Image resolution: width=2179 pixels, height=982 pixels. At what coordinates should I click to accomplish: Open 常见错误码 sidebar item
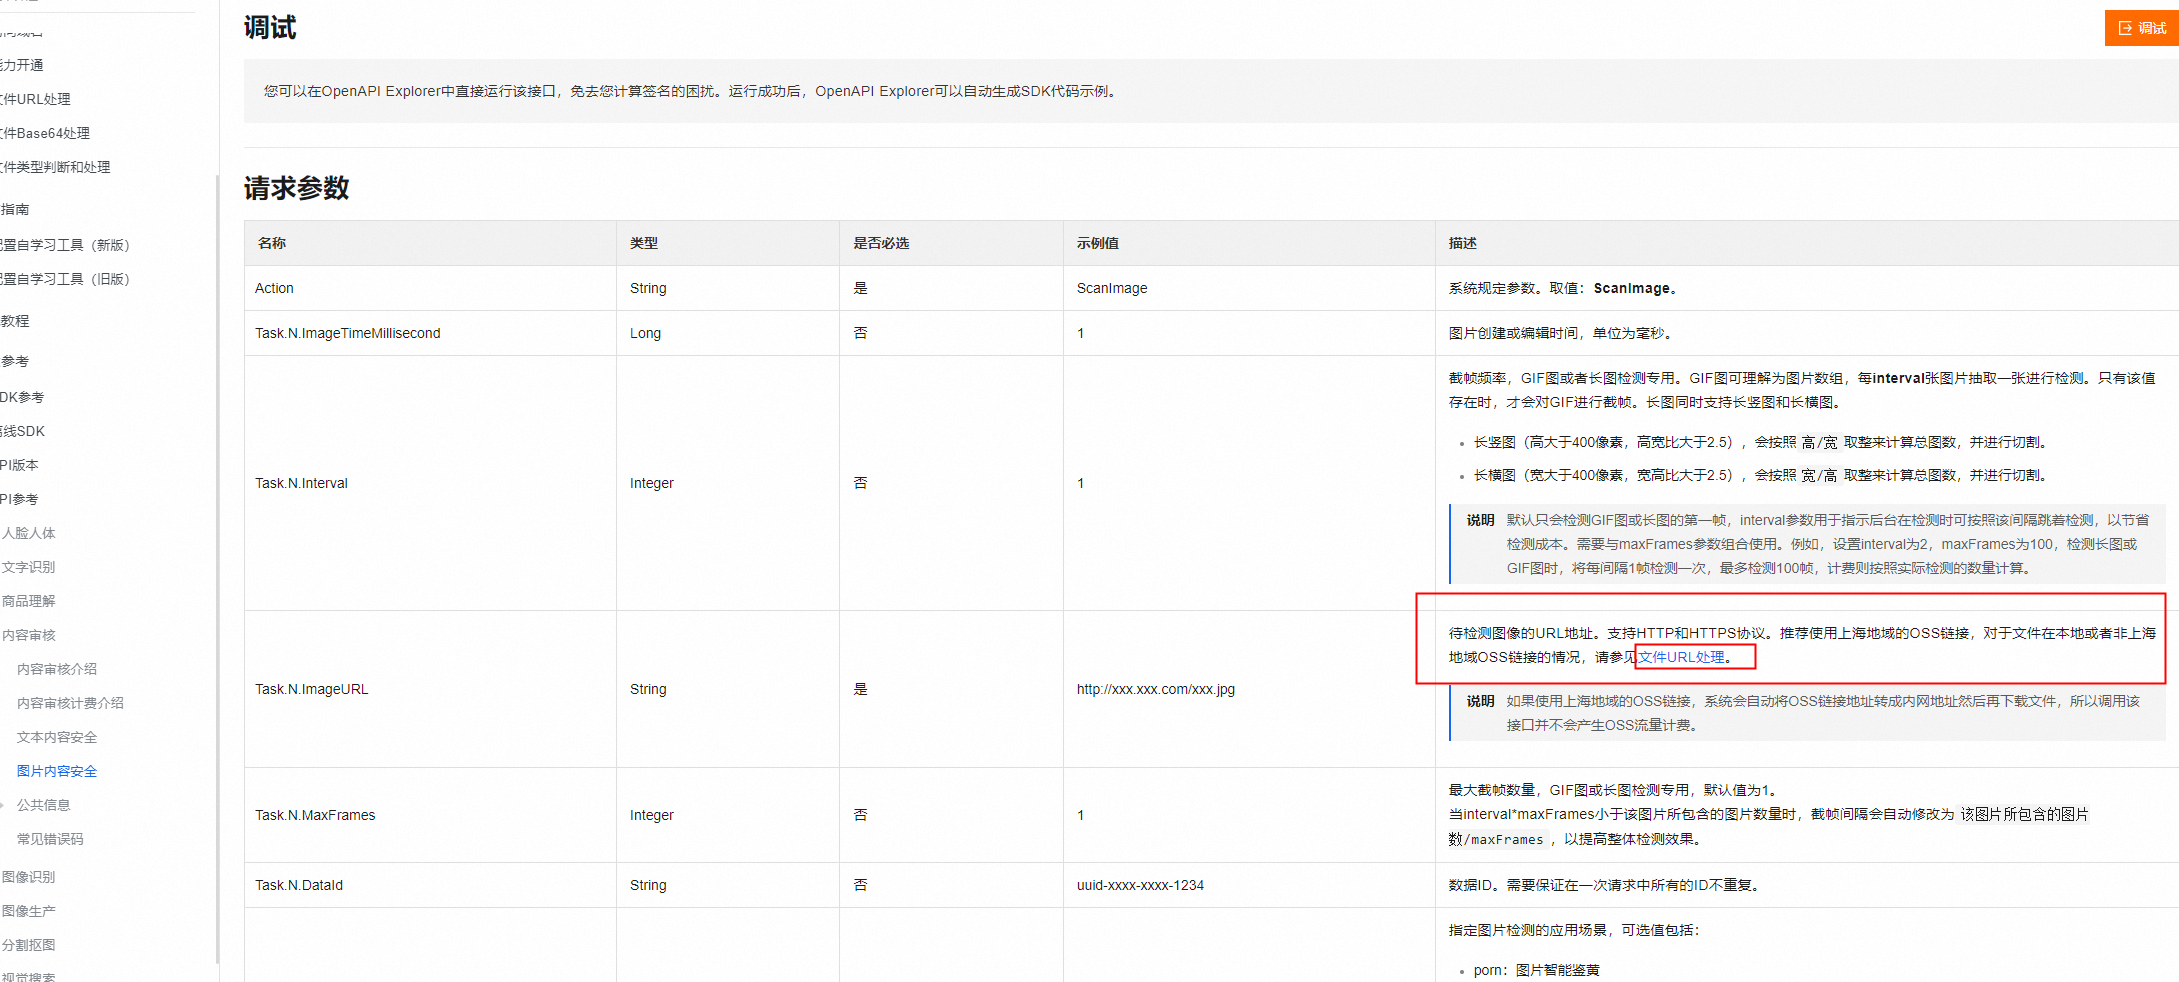click(x=50, y=839)
